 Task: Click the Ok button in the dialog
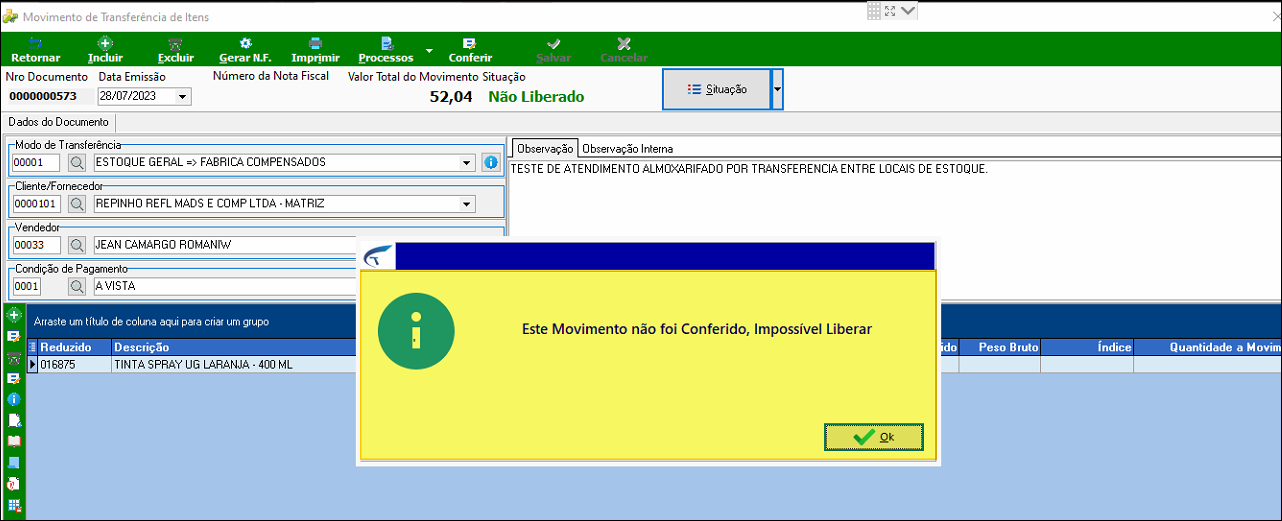[x=874, y=437]
